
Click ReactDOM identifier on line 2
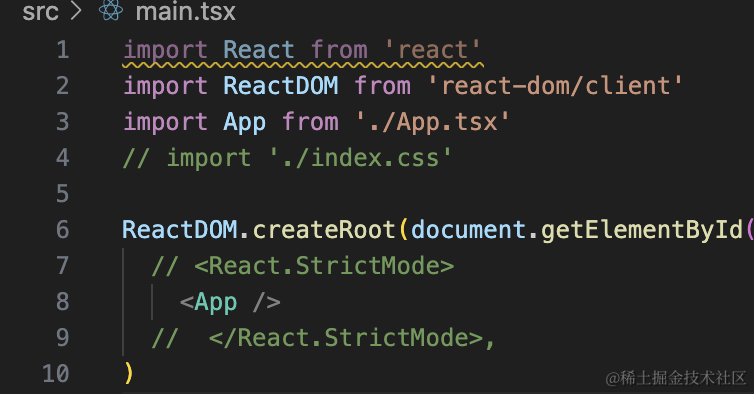click(281, 86)
